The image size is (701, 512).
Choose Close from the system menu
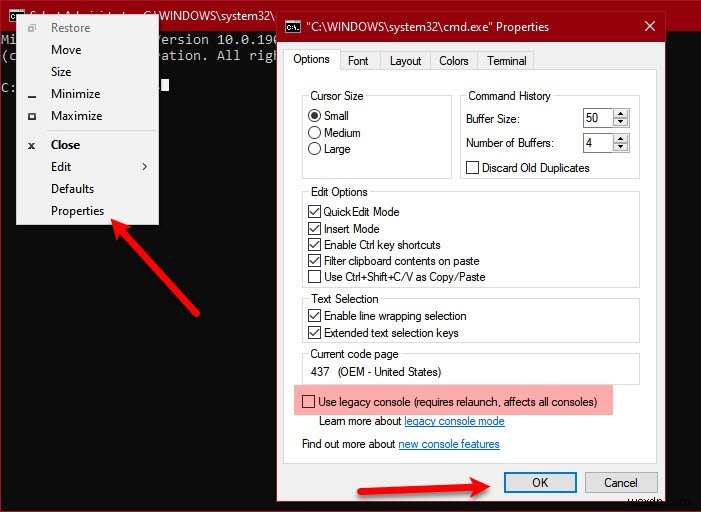click(x=88, y=144)
